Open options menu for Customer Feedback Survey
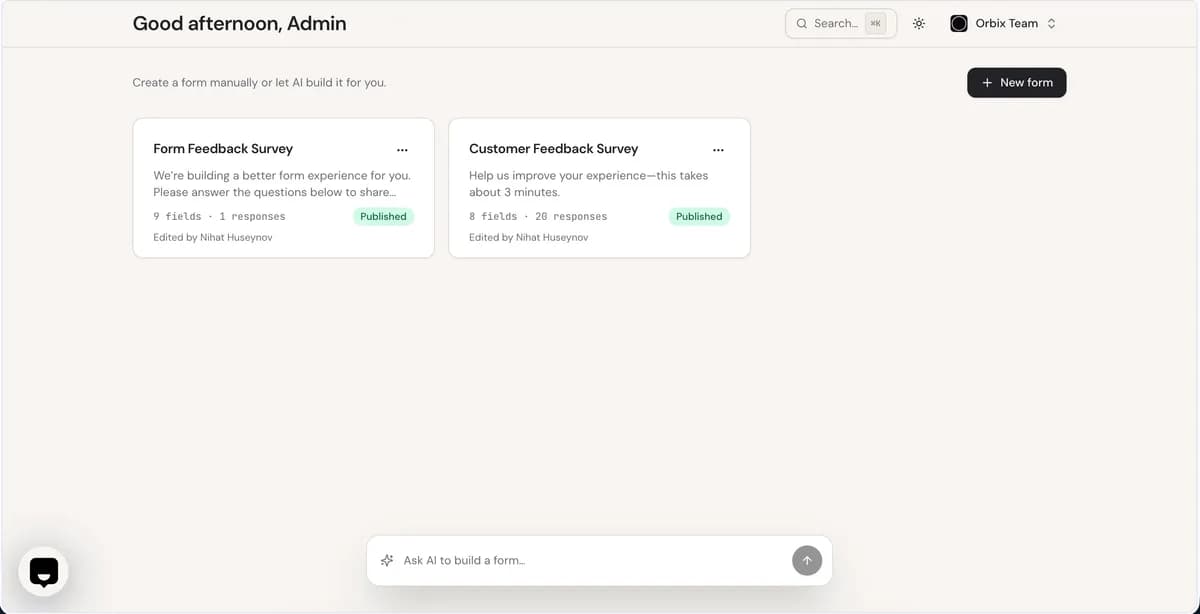This screenshot has width=1200, height=614. [x=718, y=150]
